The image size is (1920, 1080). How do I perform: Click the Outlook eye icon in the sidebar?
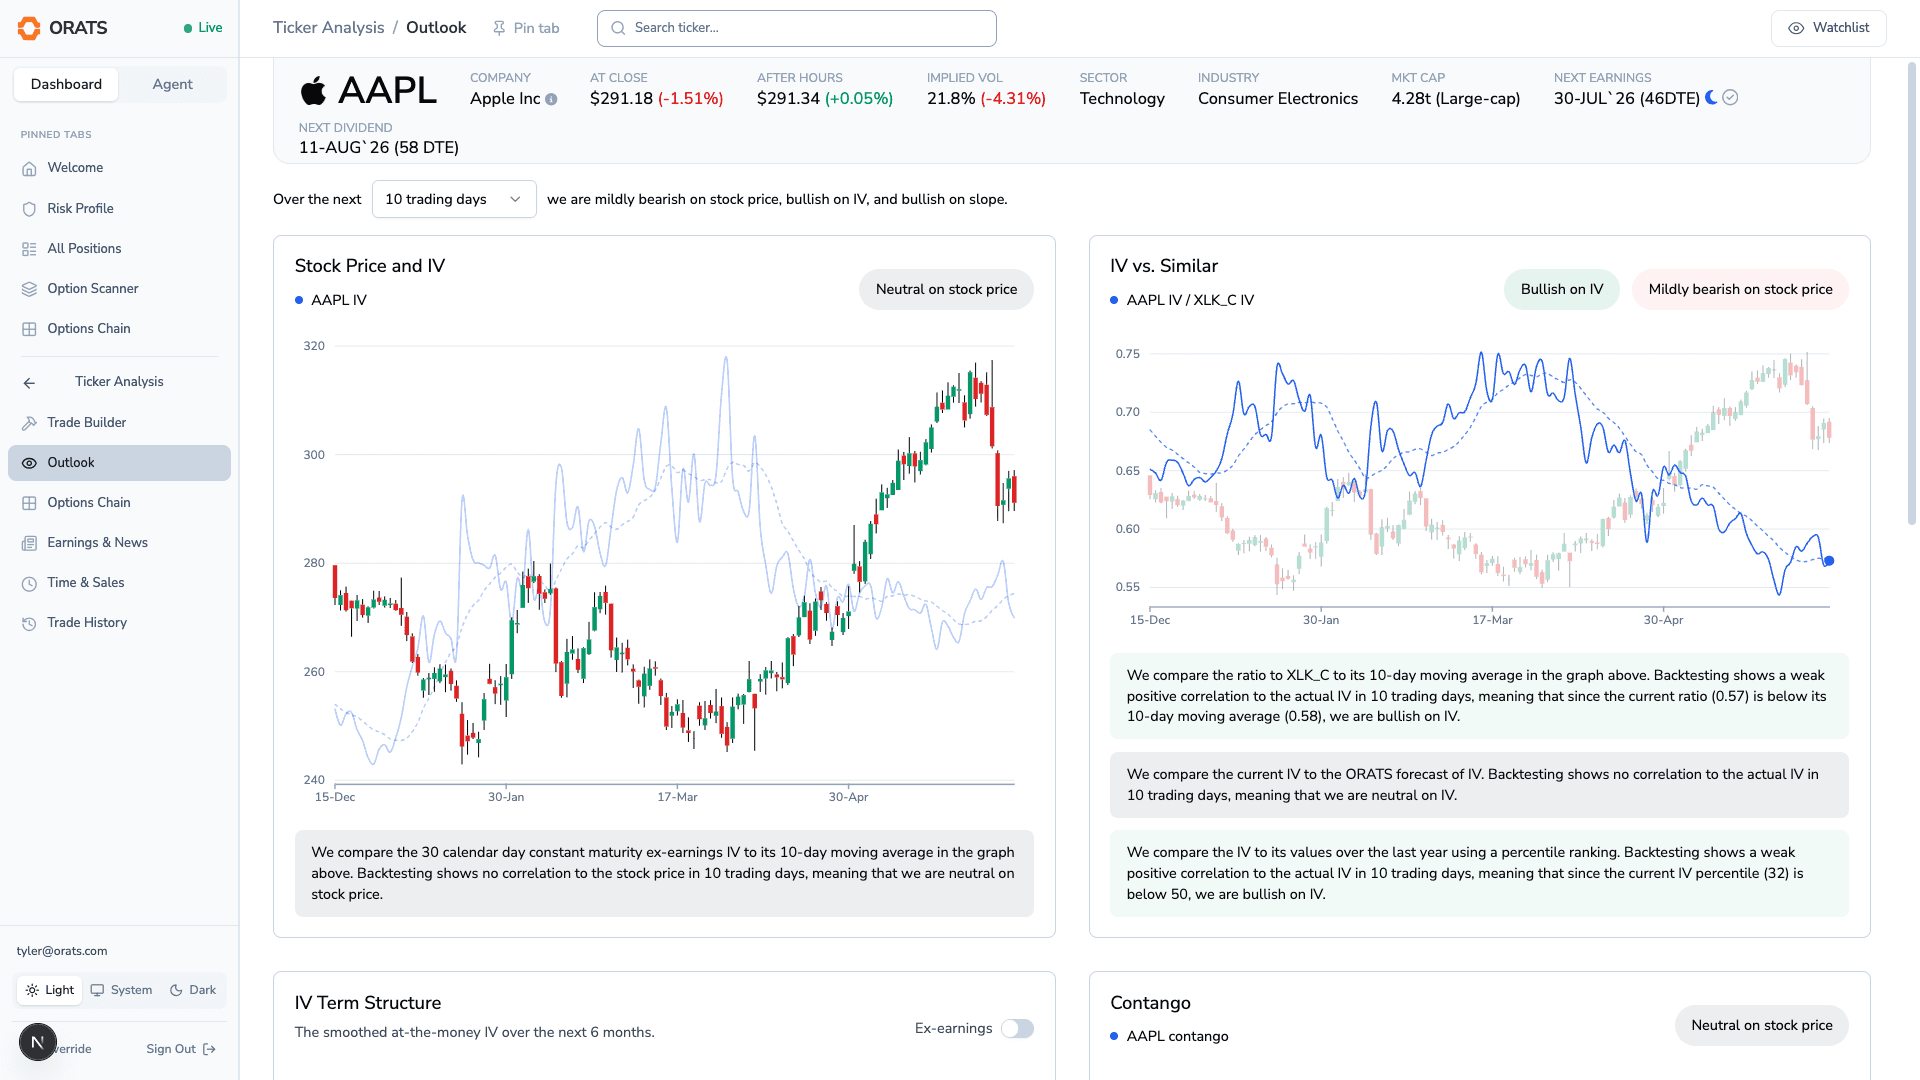click(x=29, y=463)
